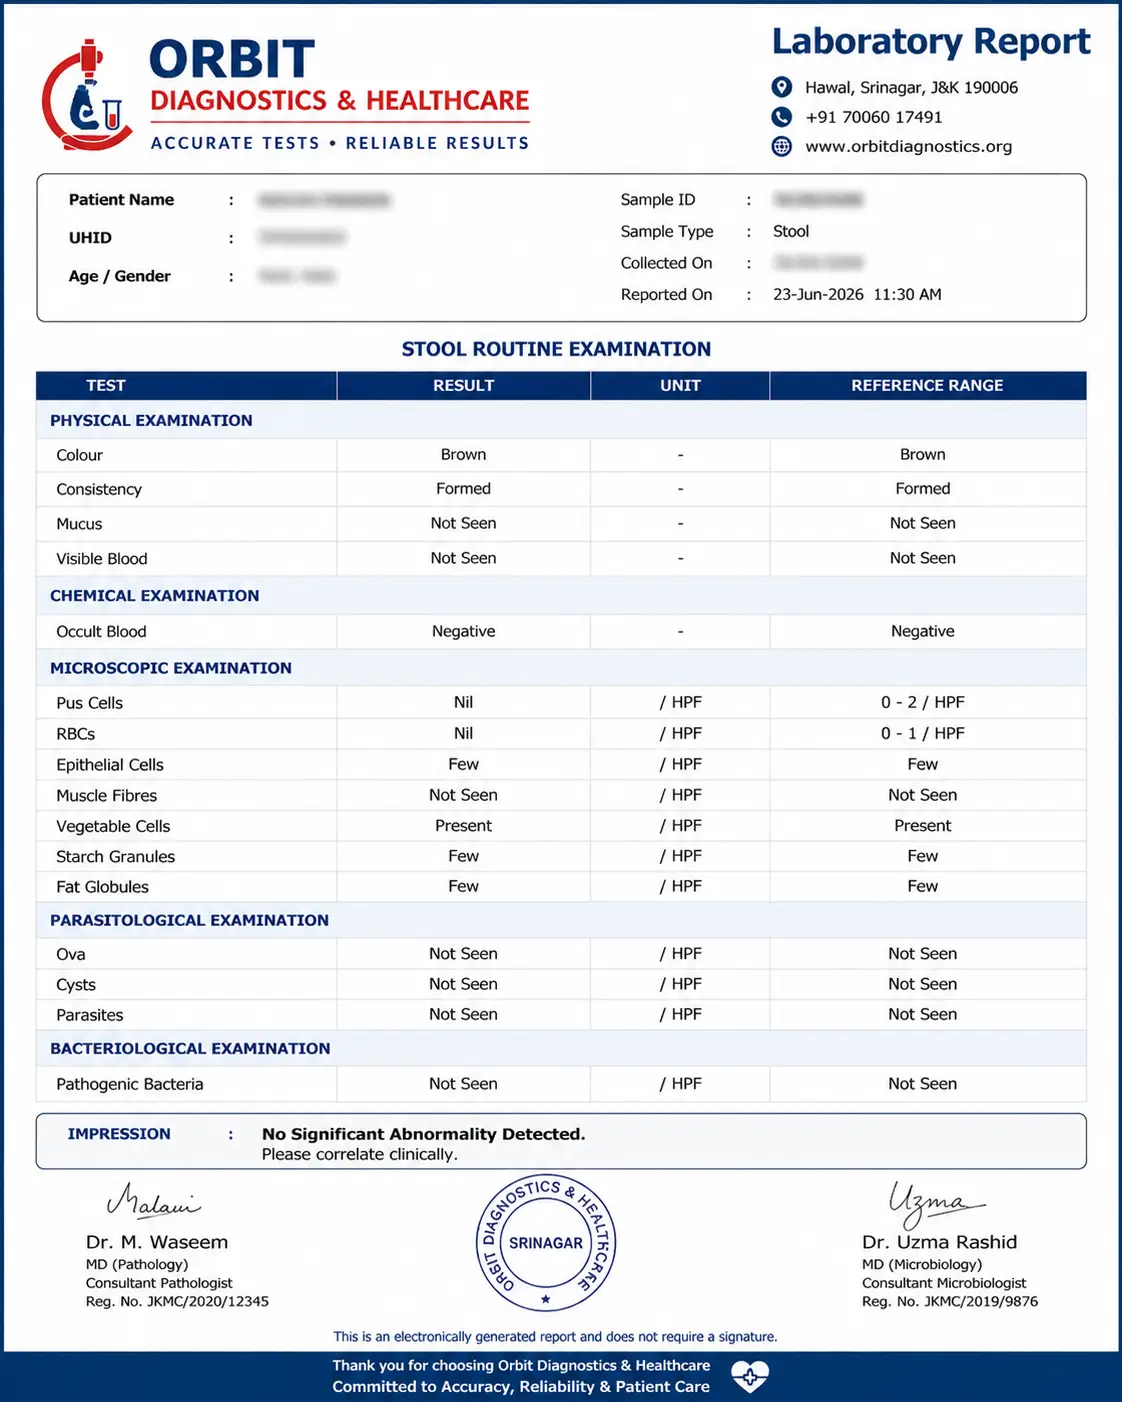Select the Colour test row label
This screenshot has width=1122, height=1402.
point(79,455)
